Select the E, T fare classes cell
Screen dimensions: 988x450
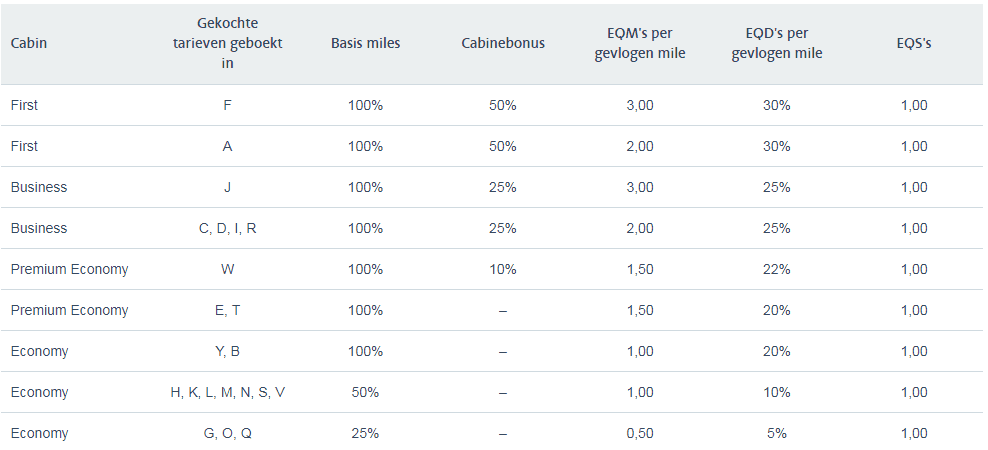point(228,310)
